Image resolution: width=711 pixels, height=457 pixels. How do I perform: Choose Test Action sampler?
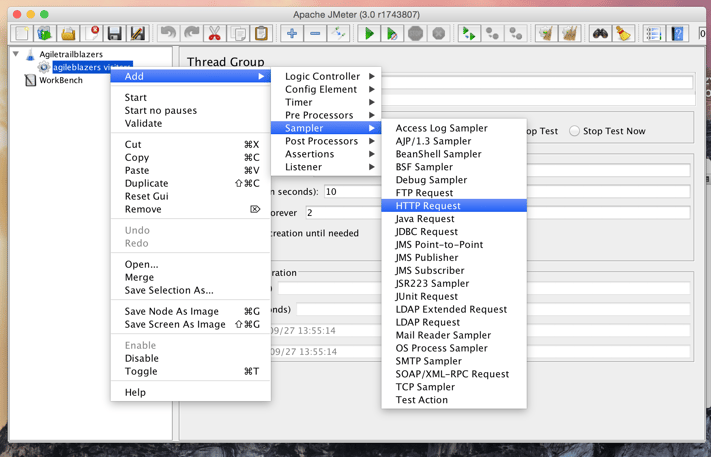(454, 400)
